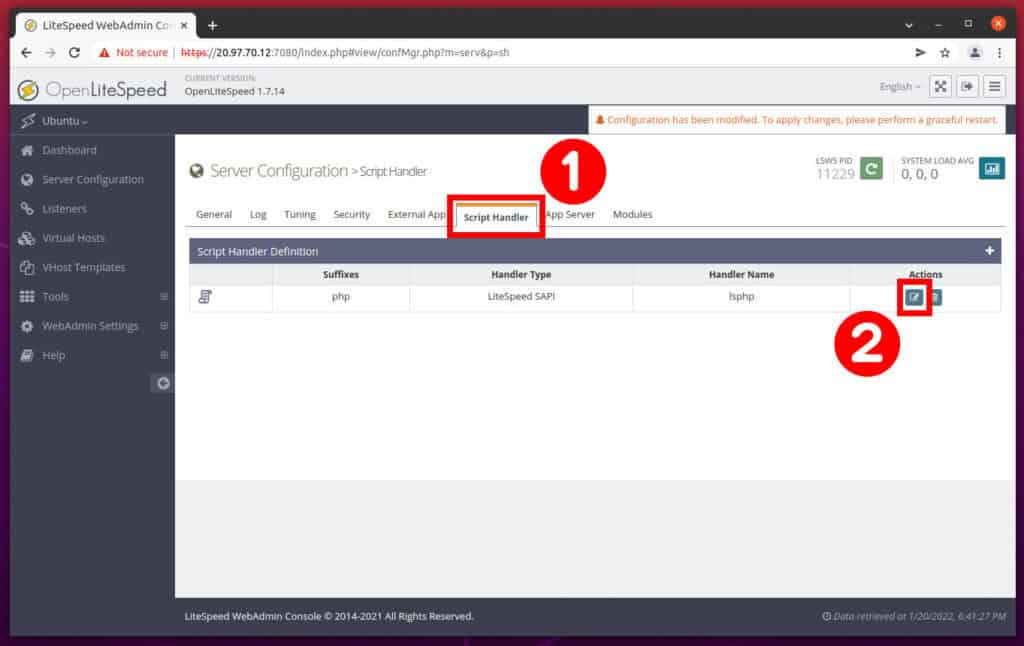Click the Not secure warning badge

pos(133,52)
